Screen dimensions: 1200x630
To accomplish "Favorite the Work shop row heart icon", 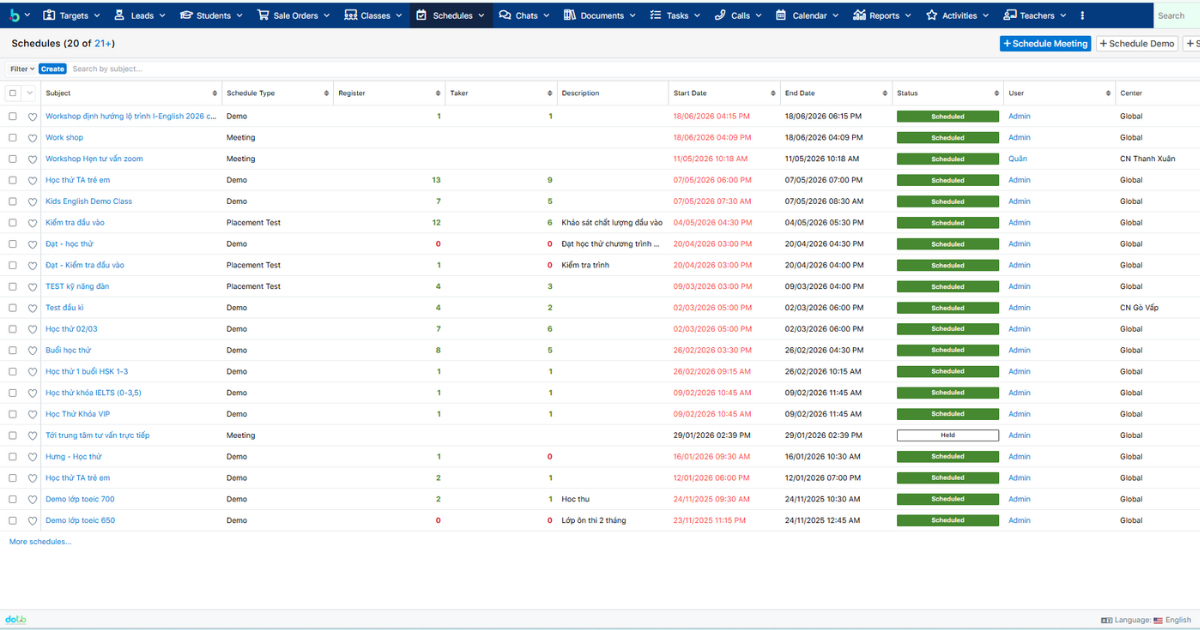I will tap(32, 138).
